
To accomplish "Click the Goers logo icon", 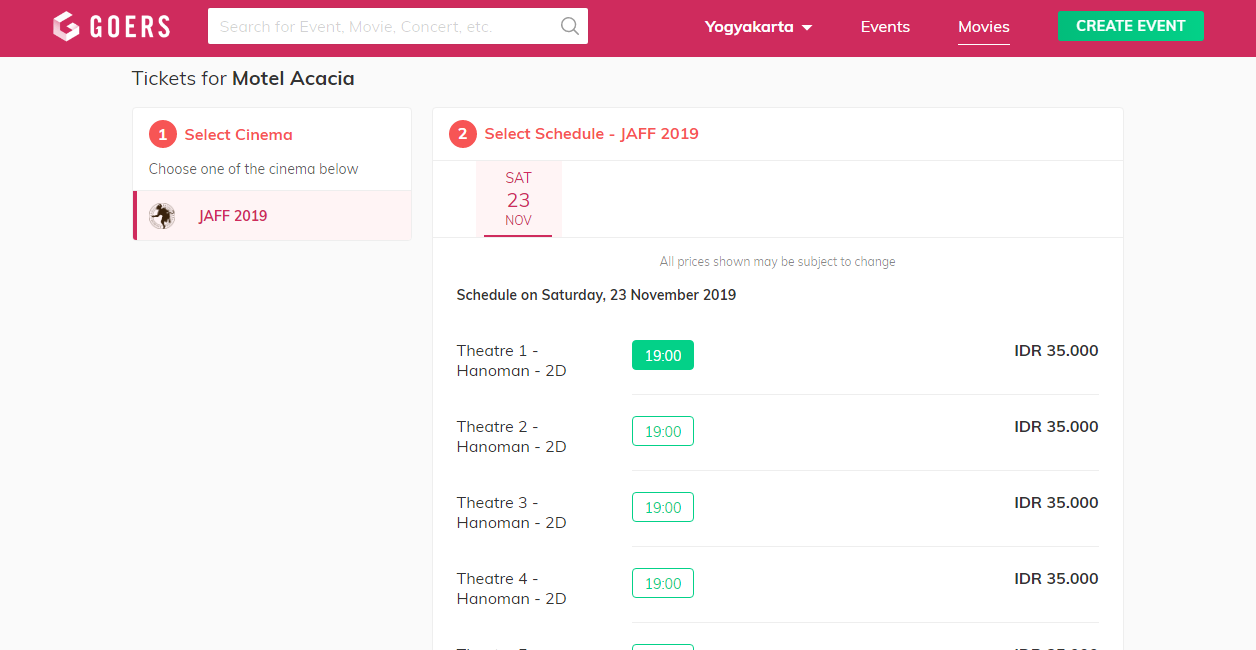I will click(x=66, y=27).
